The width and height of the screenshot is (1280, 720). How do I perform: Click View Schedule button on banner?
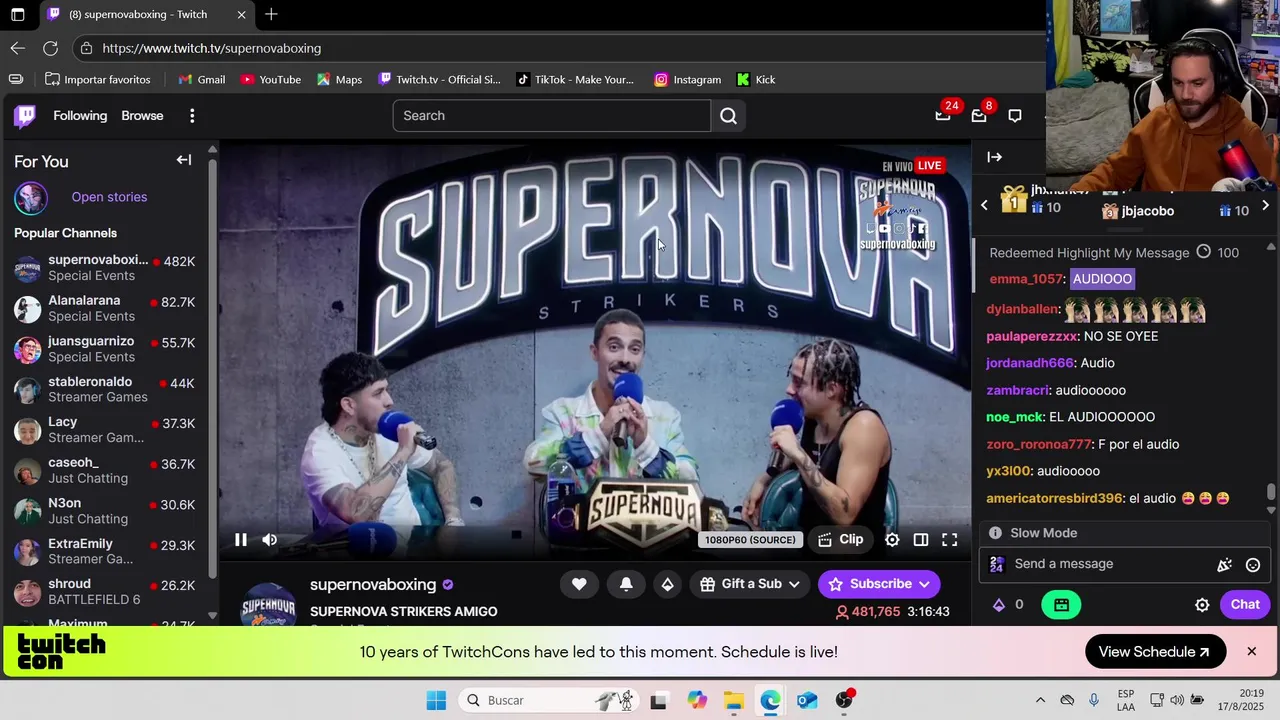tap(1155, 652)
